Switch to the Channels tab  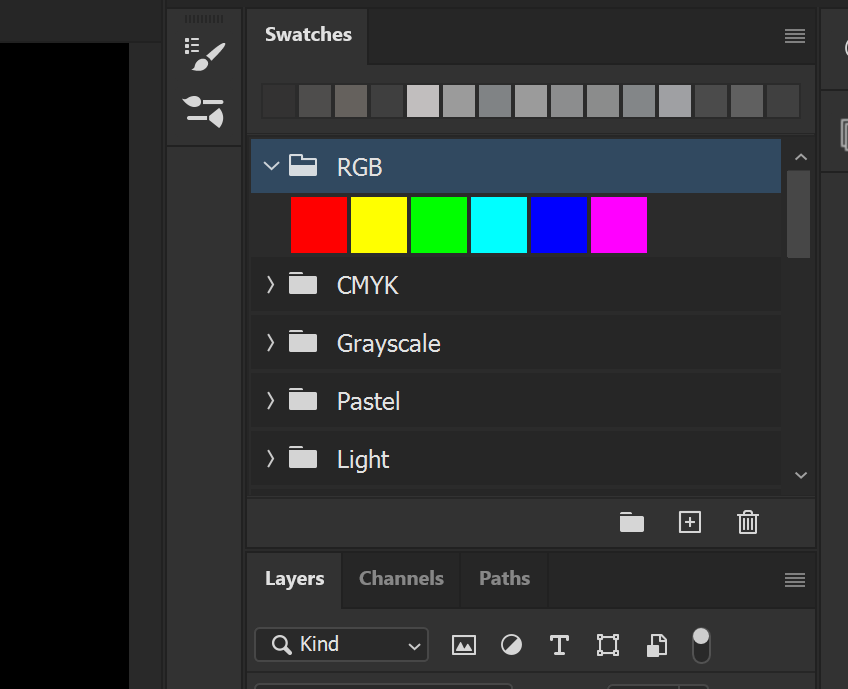click(x=401, y=579)
